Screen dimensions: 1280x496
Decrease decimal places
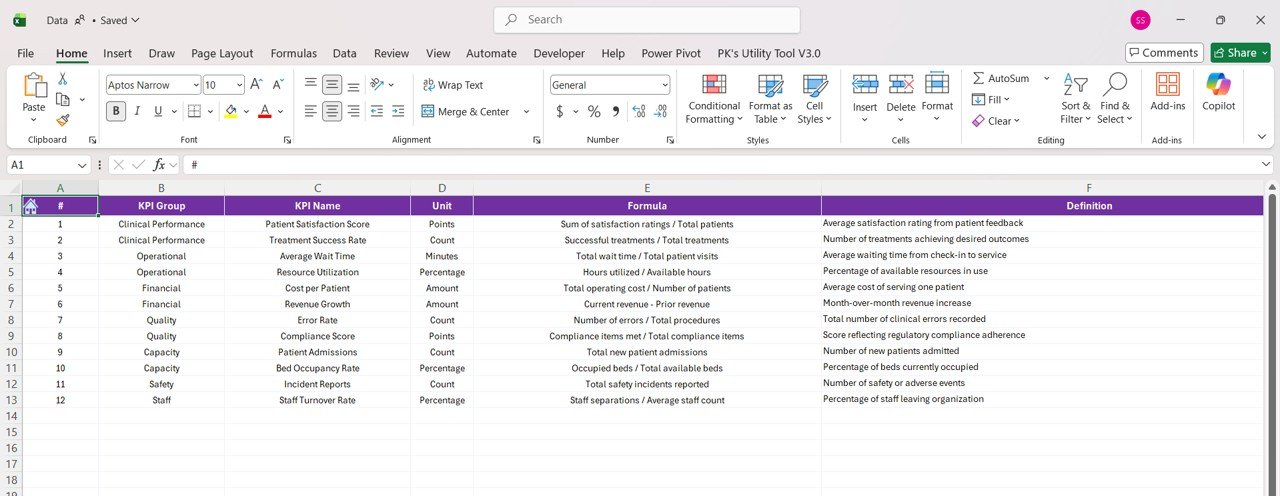tap(661, 112)
